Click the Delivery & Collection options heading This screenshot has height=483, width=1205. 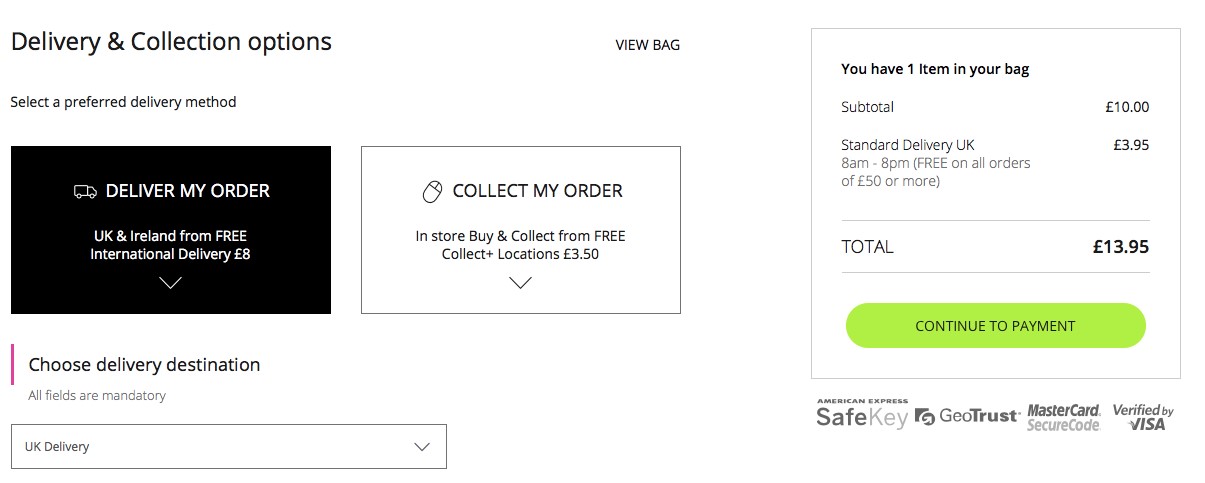pos(171,42)
